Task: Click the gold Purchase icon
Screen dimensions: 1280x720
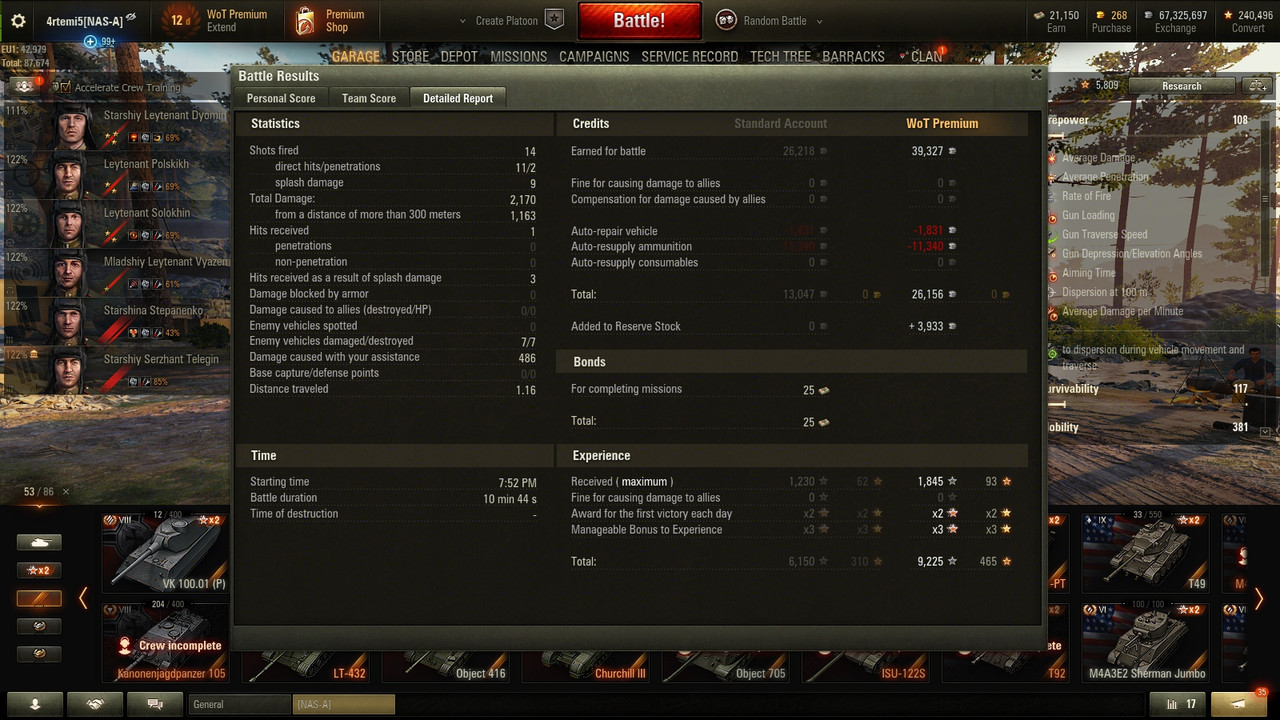Action: 1101,15
